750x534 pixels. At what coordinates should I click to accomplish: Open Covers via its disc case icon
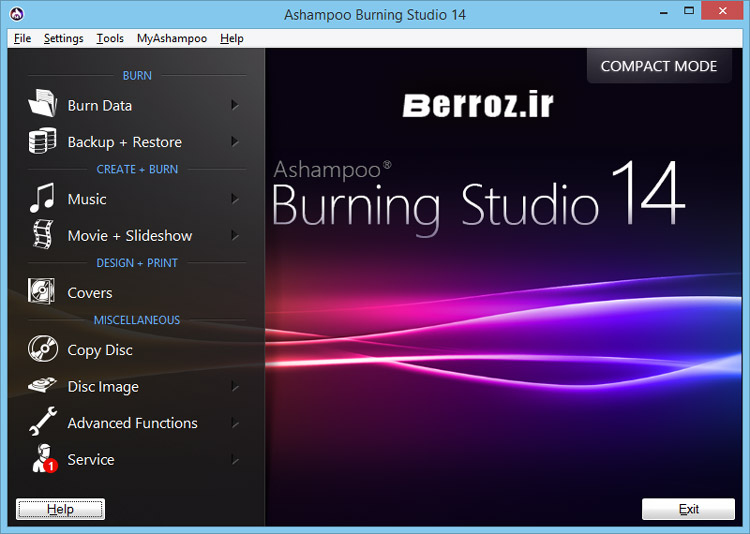(43, 293)
